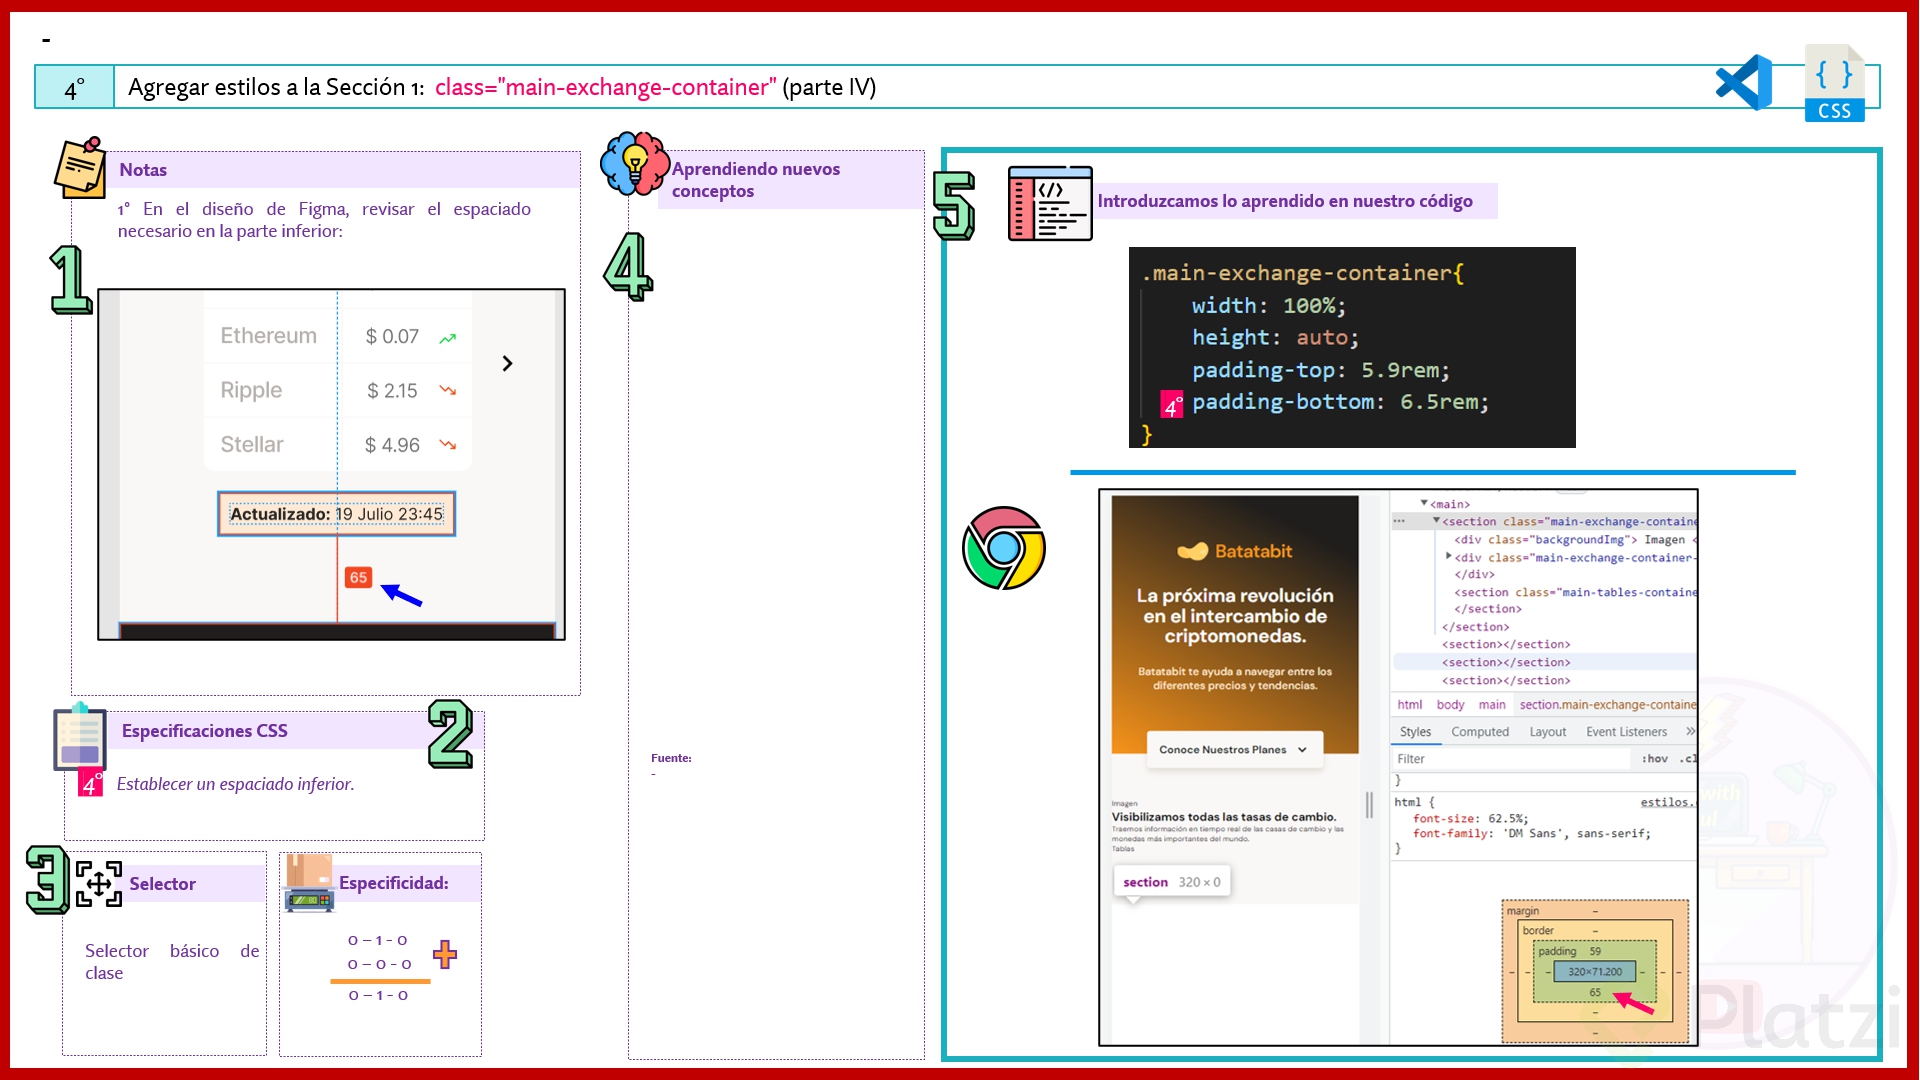Collapse the main-exchange-container section node

click(x=1436, y=521)
